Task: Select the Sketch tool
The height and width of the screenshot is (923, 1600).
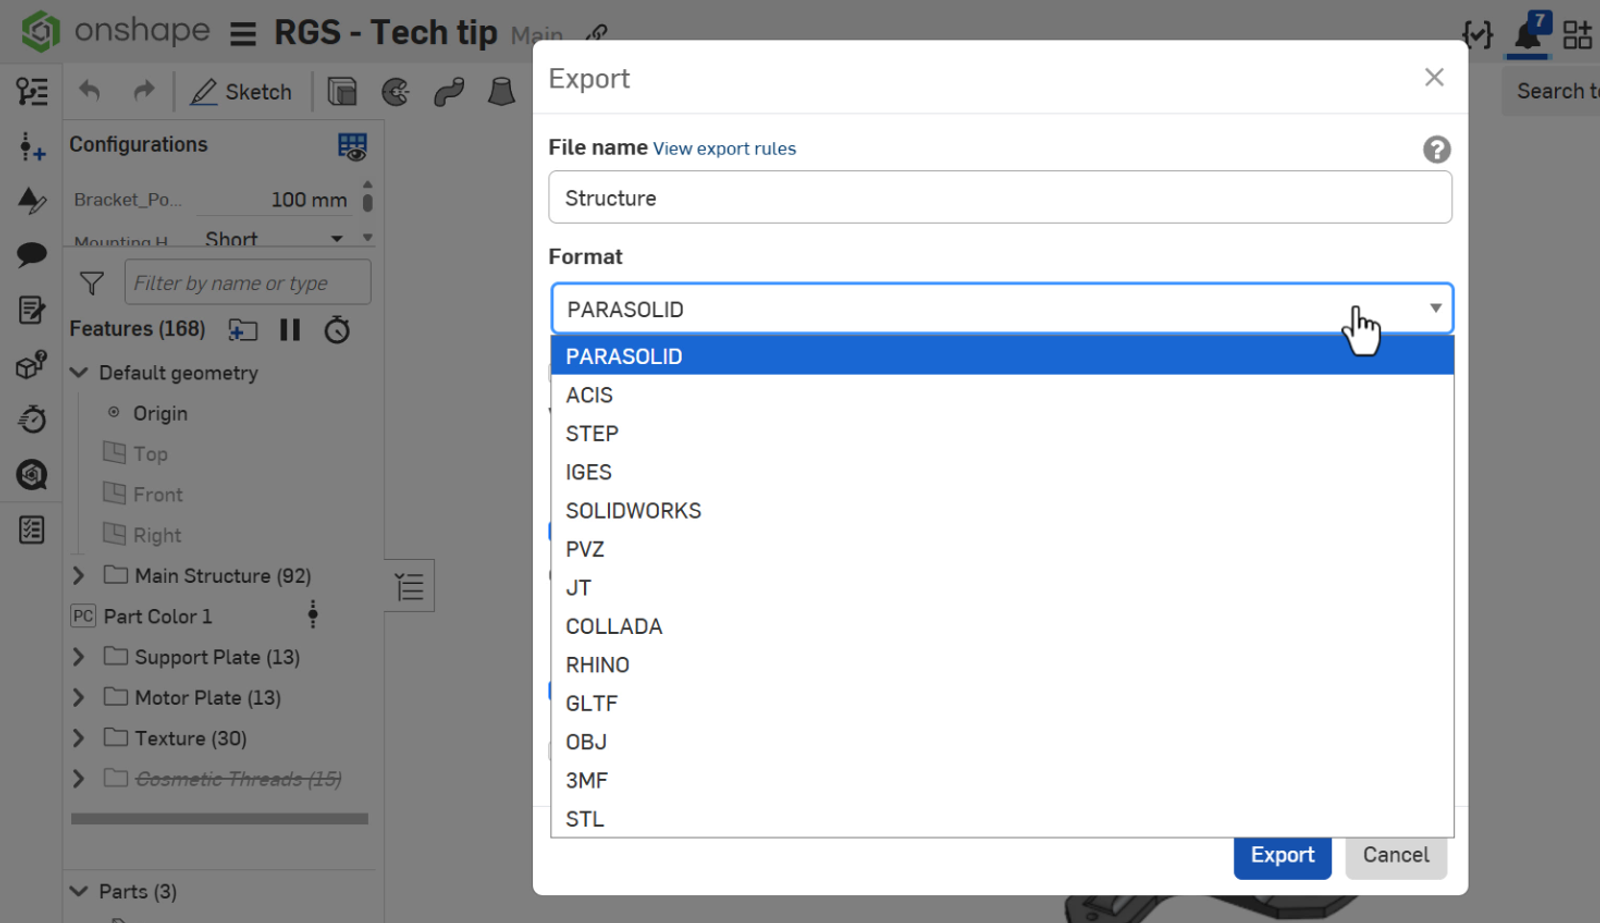Action: click(x=243, y=91)
